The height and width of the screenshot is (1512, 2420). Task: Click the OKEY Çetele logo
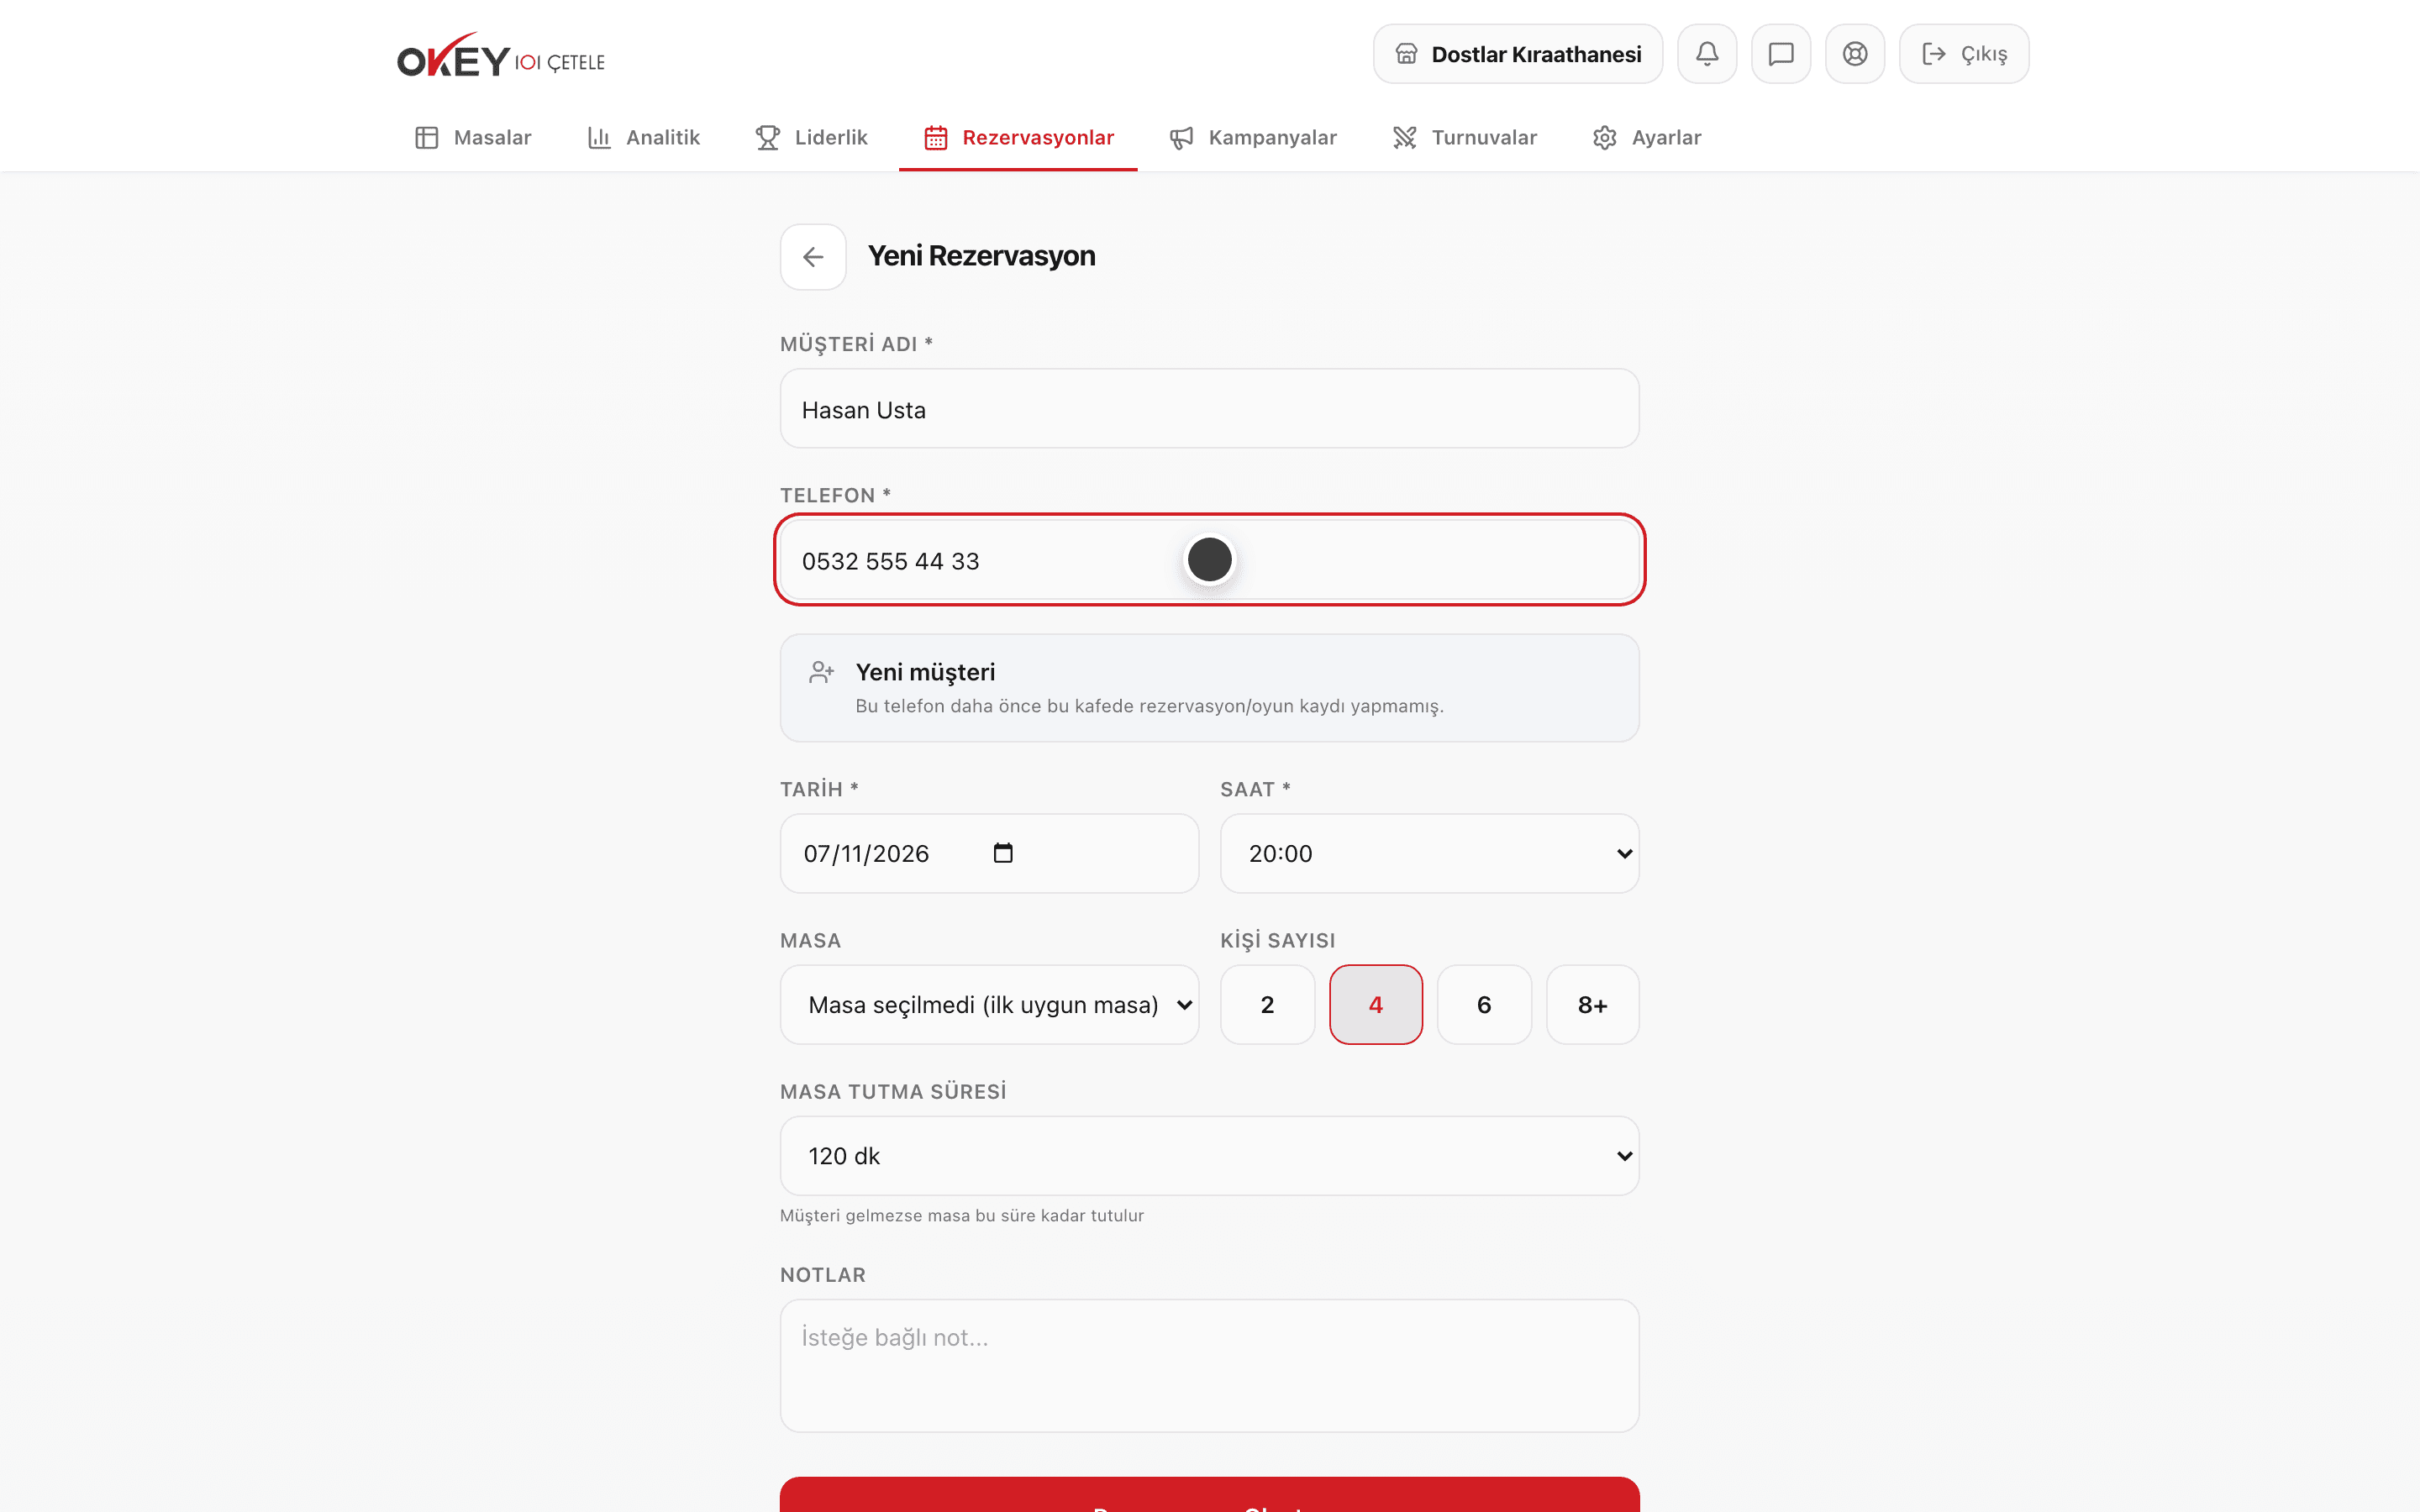501,56
